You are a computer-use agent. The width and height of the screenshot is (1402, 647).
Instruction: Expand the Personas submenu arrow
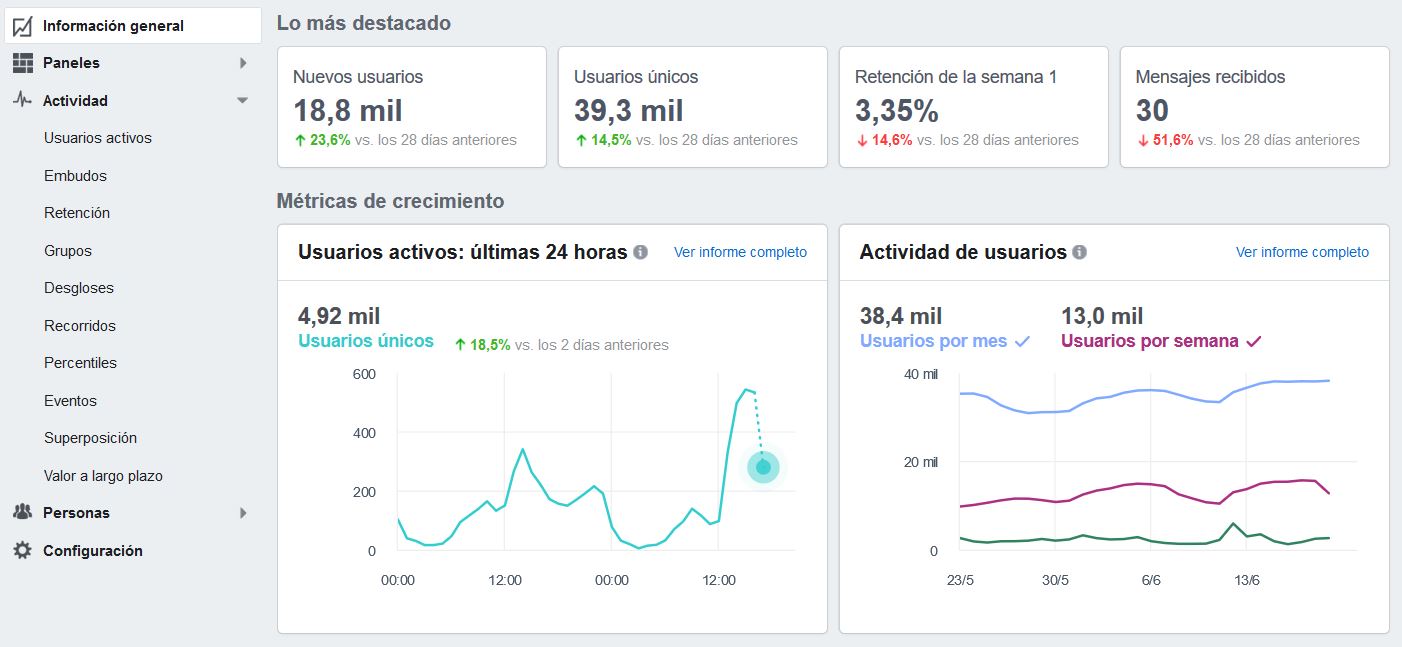243,513
